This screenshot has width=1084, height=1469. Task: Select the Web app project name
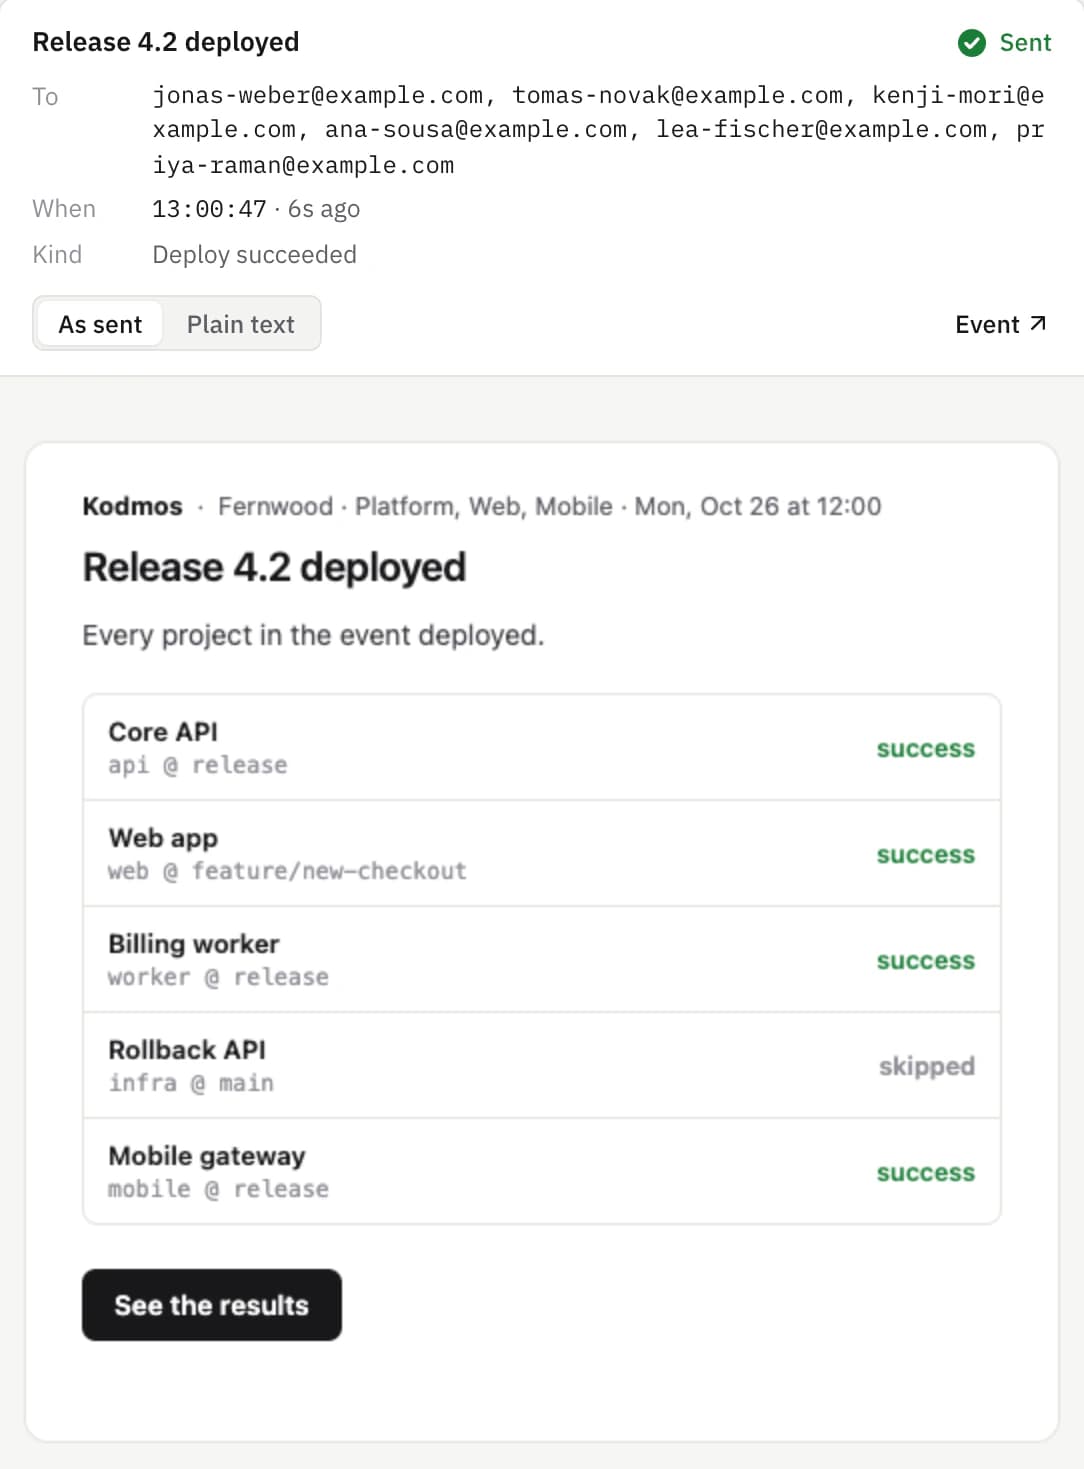(x=163, y=838)
